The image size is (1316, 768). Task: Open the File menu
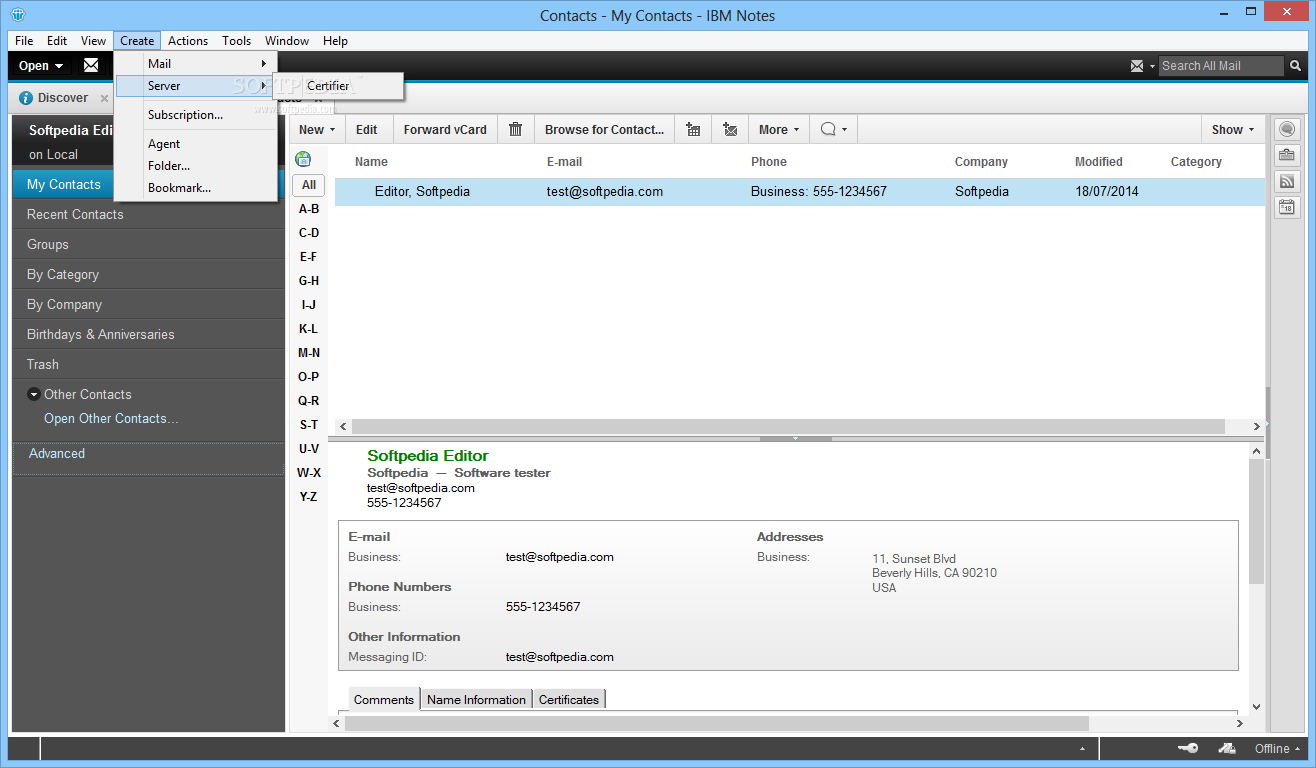coord(24,41)
